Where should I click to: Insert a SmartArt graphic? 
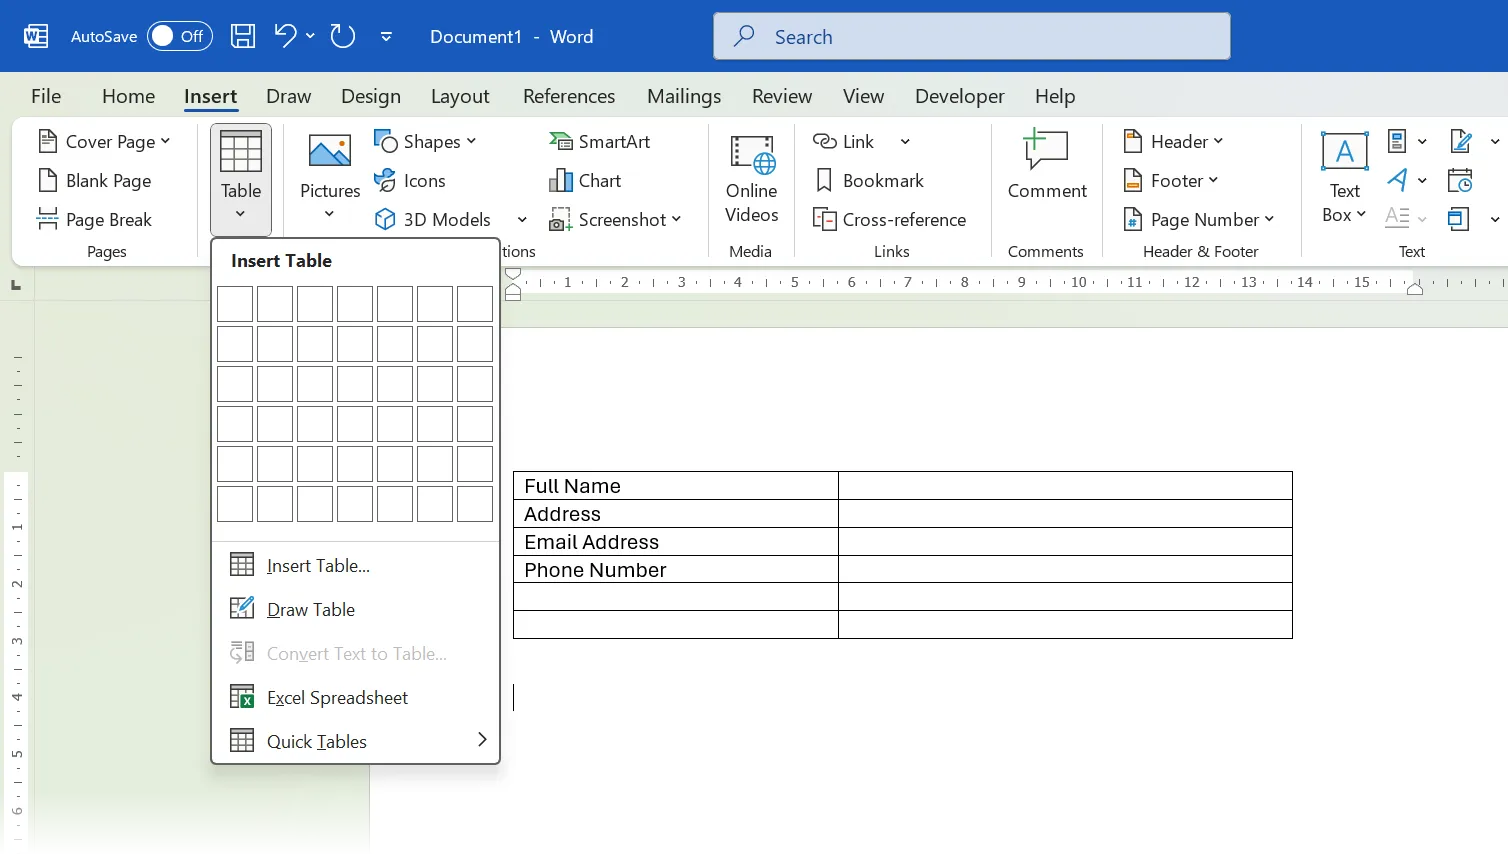click(x=600, y=142)
